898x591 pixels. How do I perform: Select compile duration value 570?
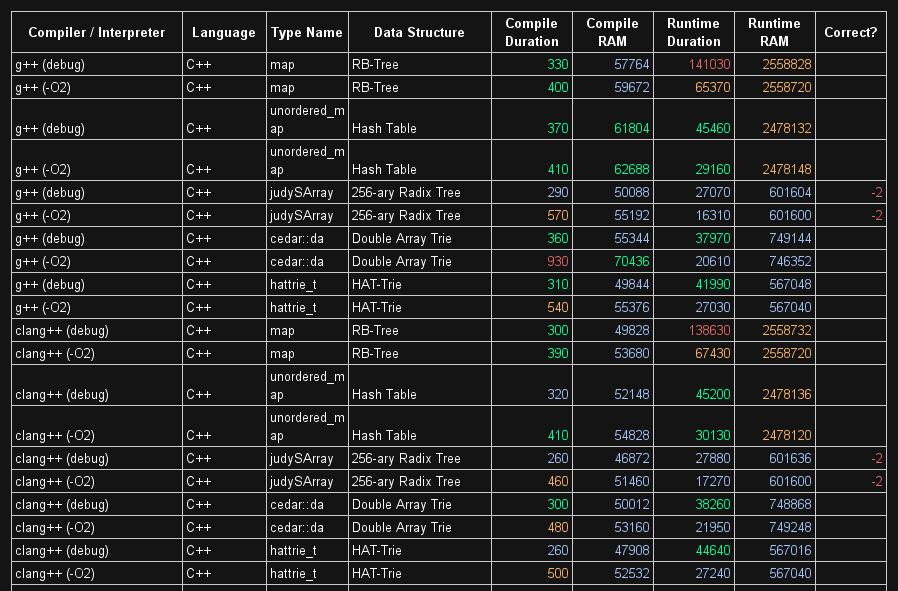[558, 215]
